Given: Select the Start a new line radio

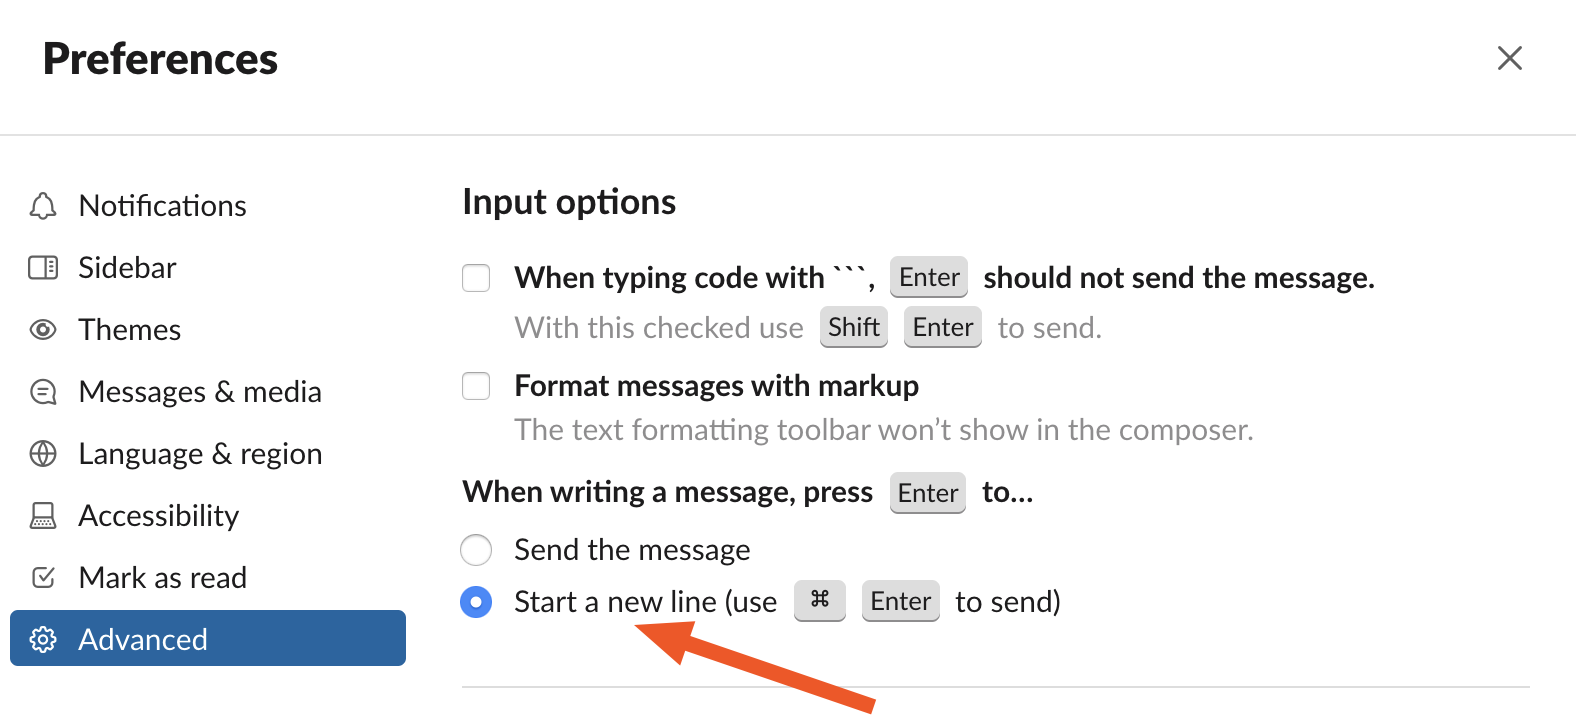Looking at the screenshot, I should click(476, 602).
